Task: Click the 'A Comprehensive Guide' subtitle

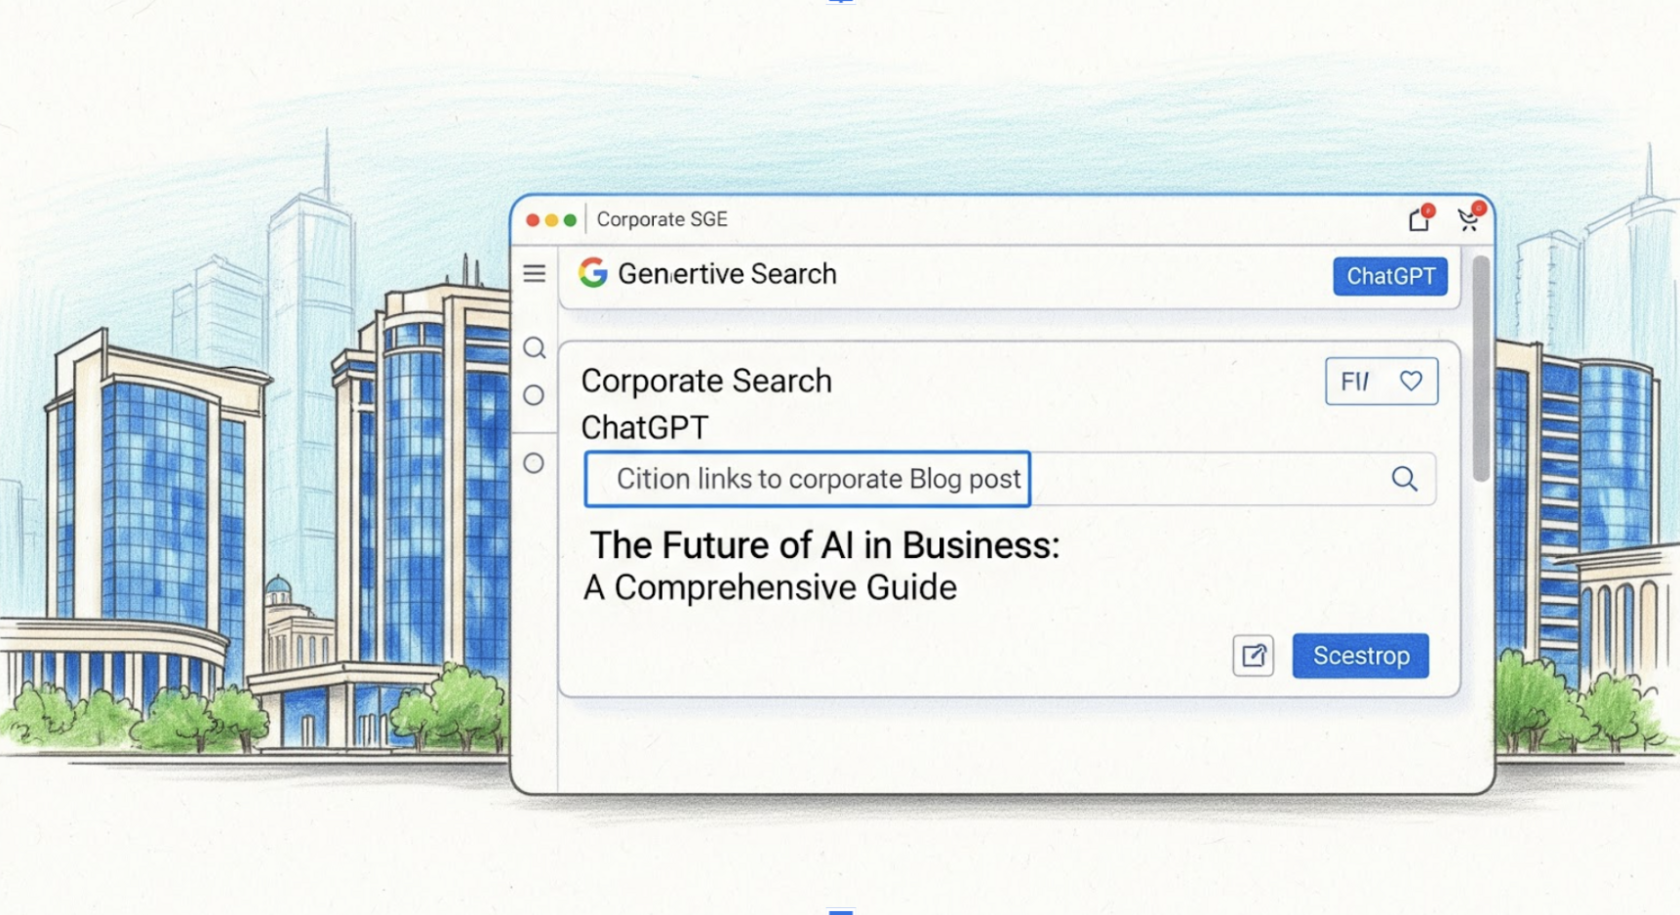Action: click(770, 588)
